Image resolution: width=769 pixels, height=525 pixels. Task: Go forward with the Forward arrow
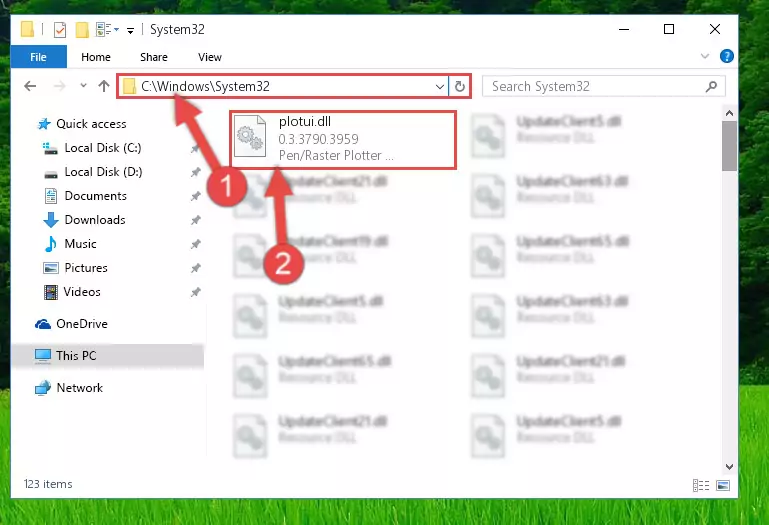(x=59, y=86)
